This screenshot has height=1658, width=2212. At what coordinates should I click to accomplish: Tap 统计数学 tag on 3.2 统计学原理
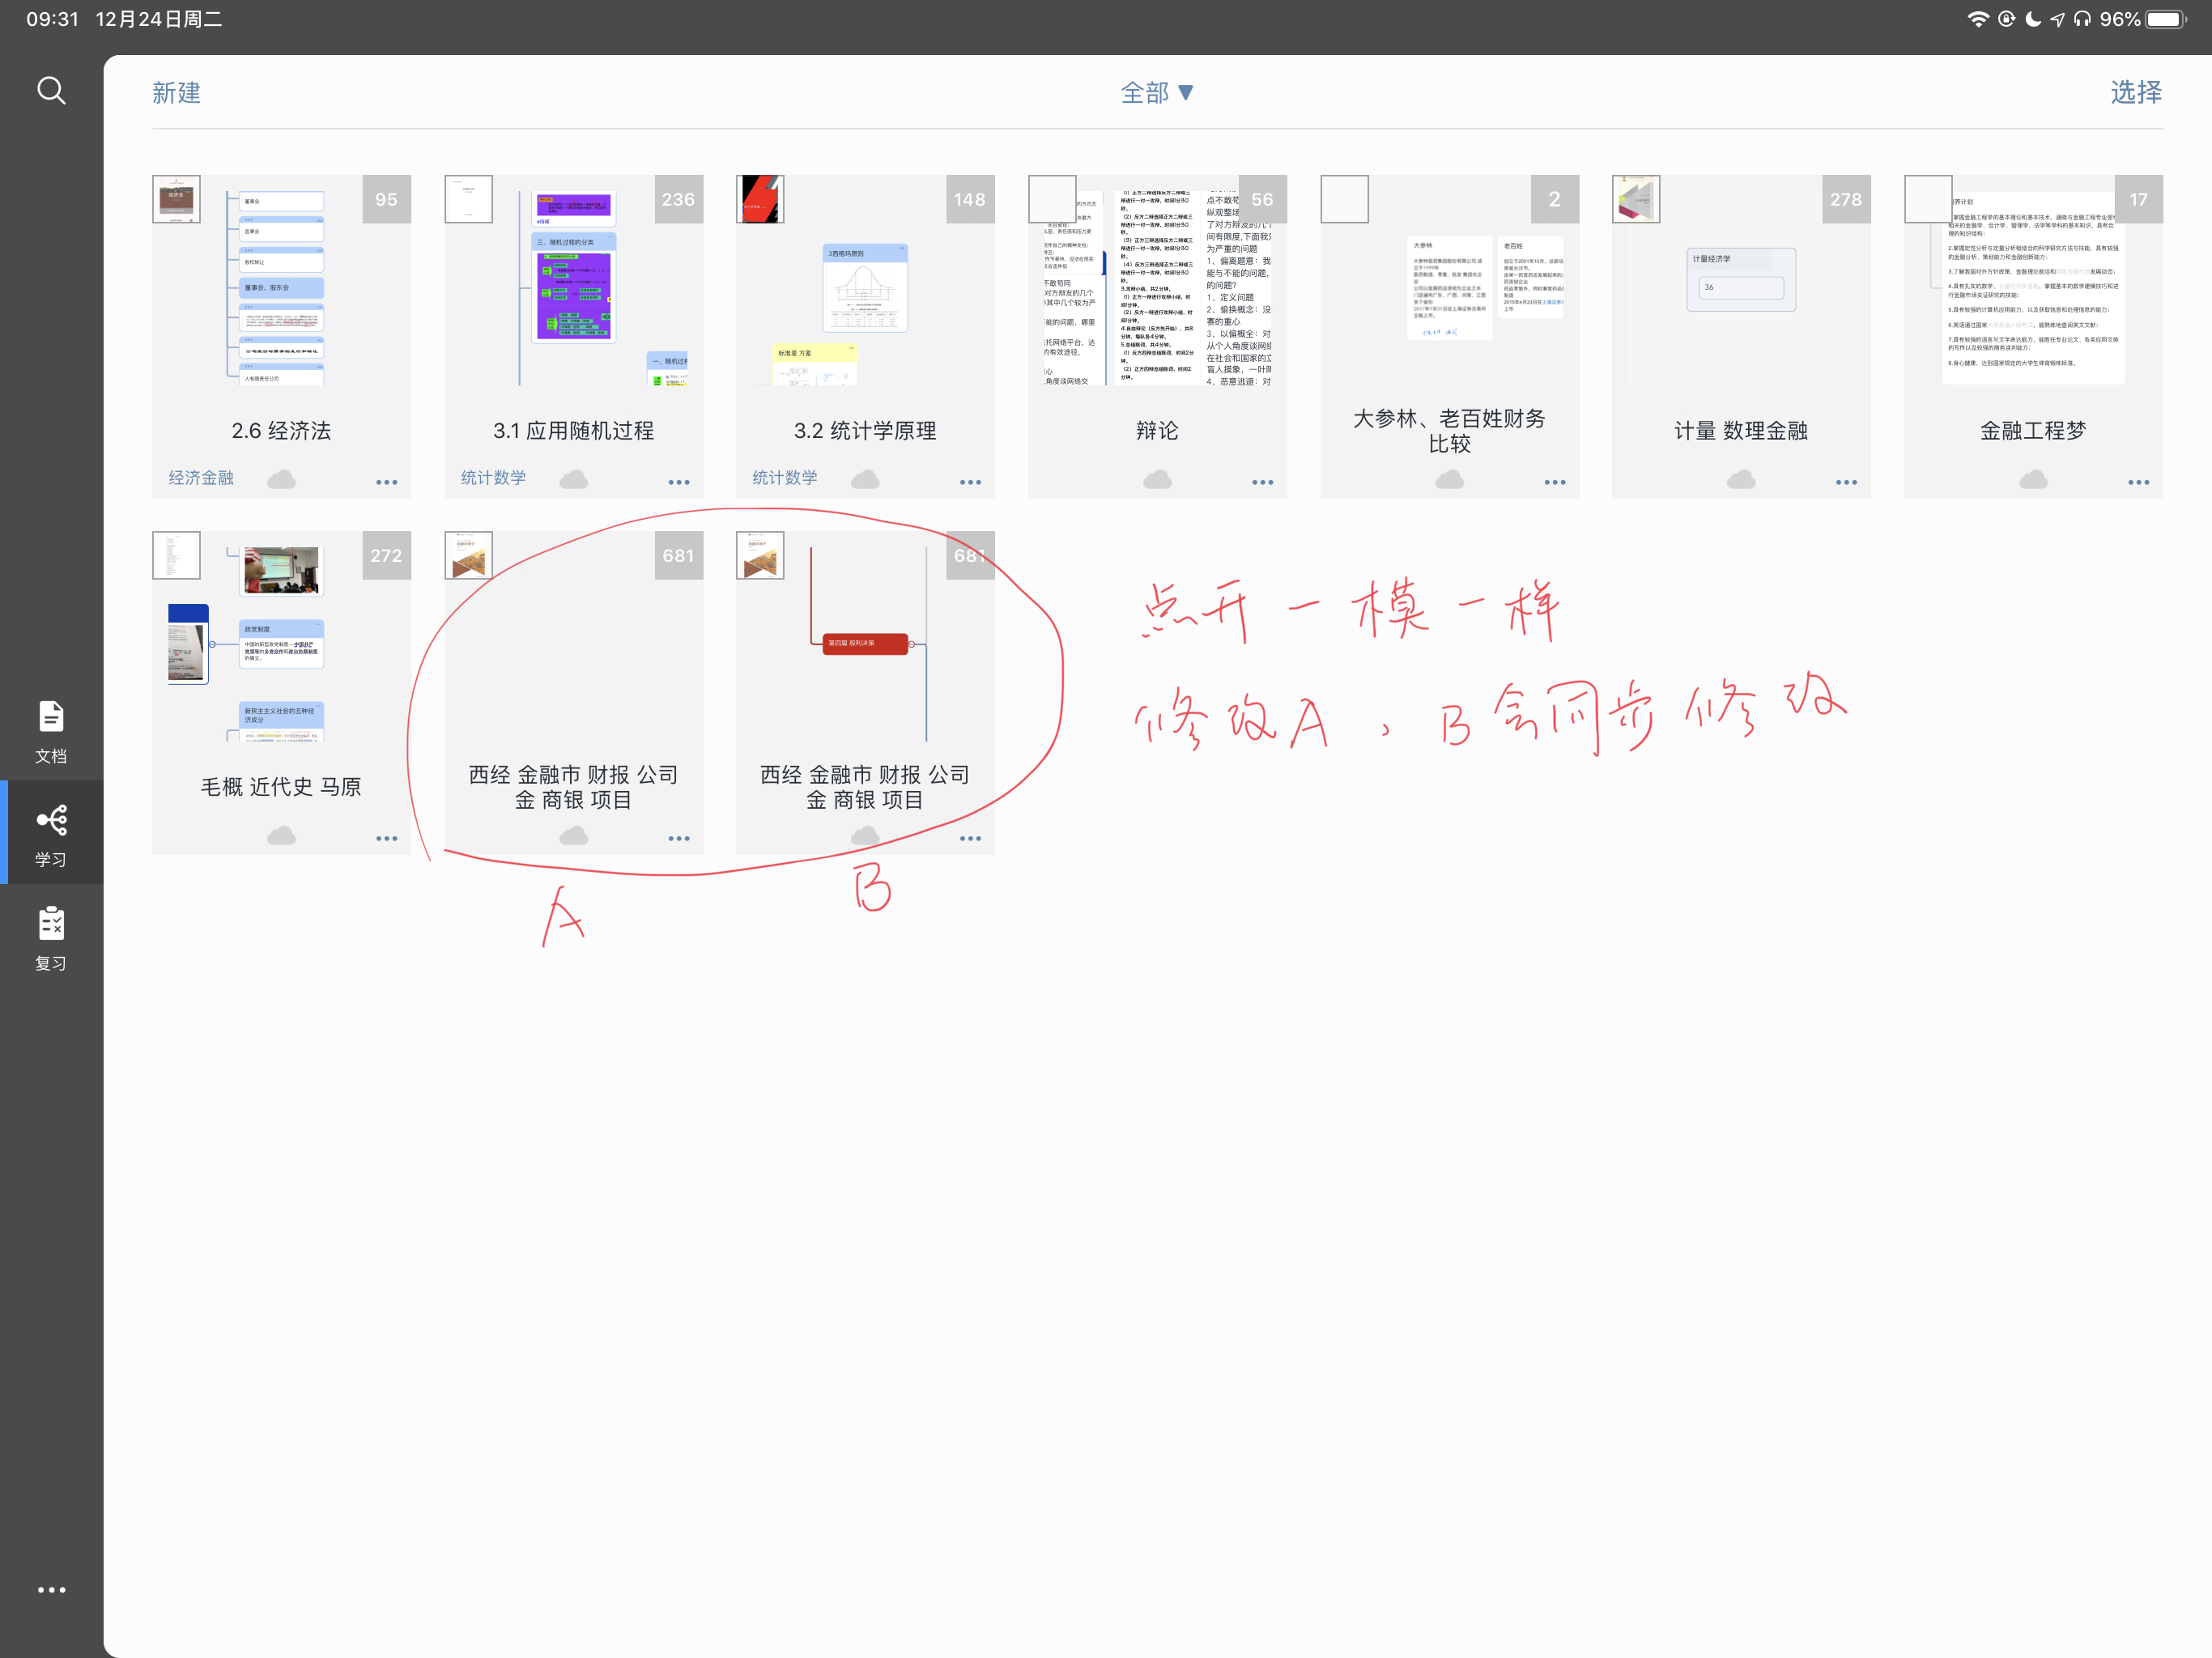click(785, 478)
